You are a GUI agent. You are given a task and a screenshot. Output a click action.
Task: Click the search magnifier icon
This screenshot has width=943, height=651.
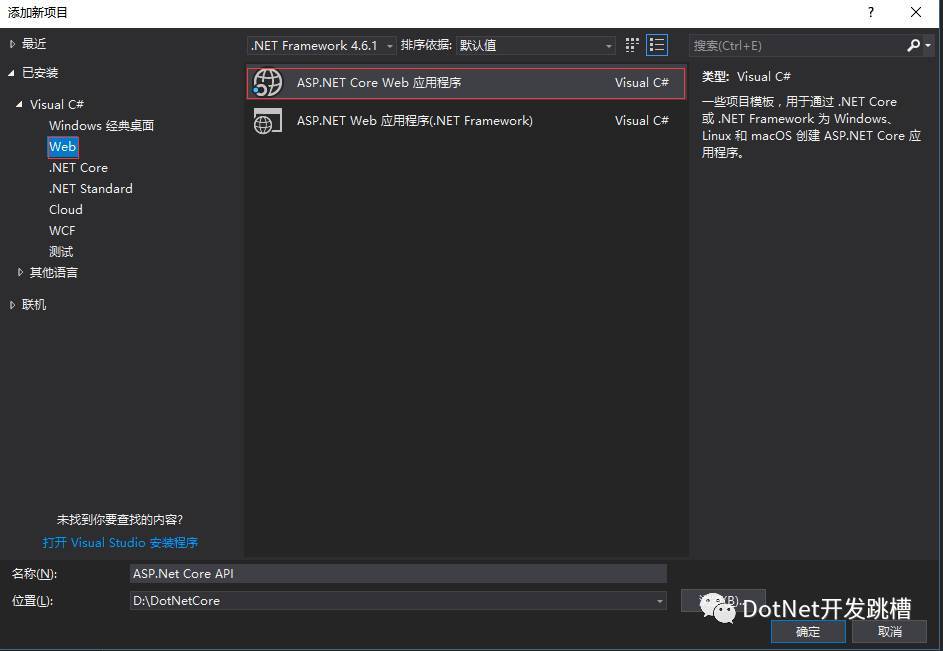click(914, 45)
